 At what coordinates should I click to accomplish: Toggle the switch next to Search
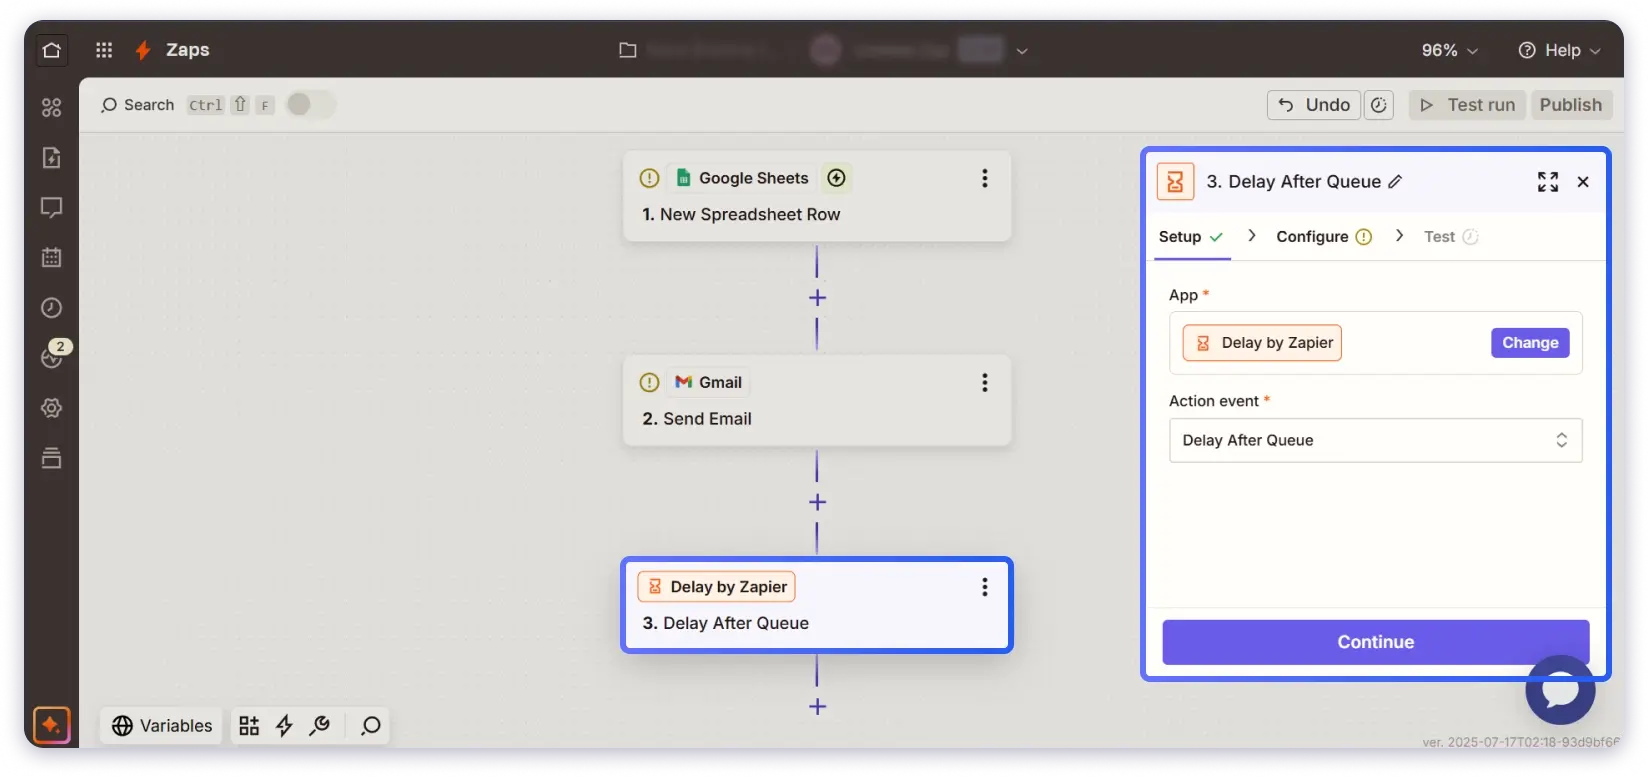click(x=310, y=105)
